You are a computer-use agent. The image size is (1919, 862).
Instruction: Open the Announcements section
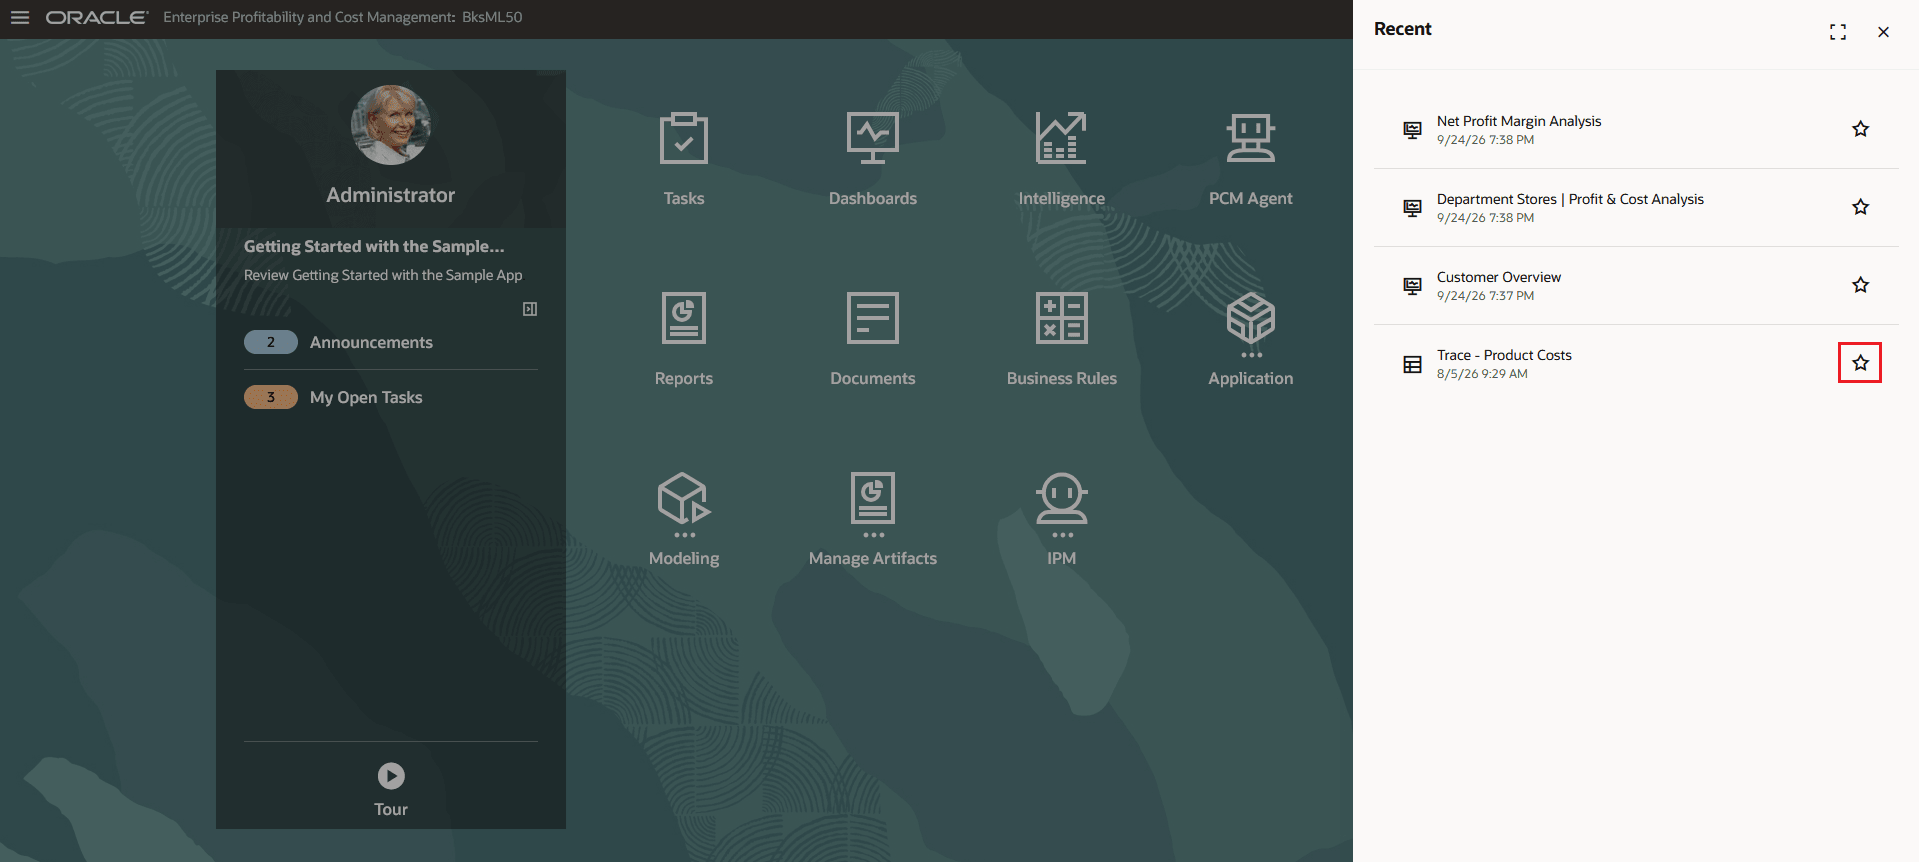pyautogui.click(x=371, y=342)
